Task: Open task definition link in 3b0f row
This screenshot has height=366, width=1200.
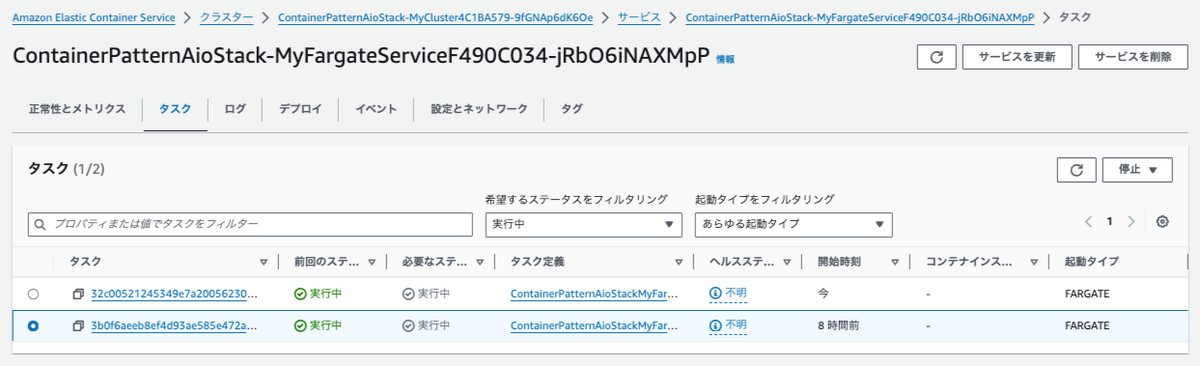Action: point(595,326)
